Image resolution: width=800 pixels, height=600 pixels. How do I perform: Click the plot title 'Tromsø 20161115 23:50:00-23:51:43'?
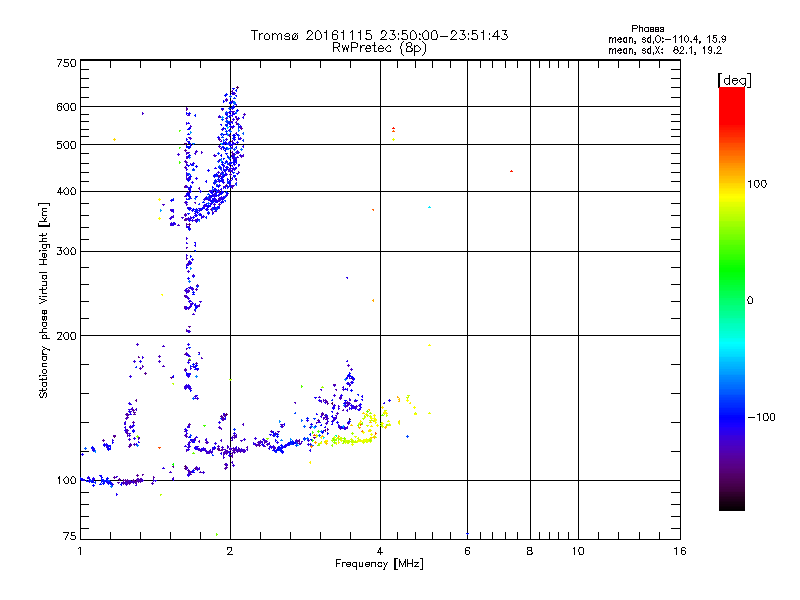click(379, 35)
